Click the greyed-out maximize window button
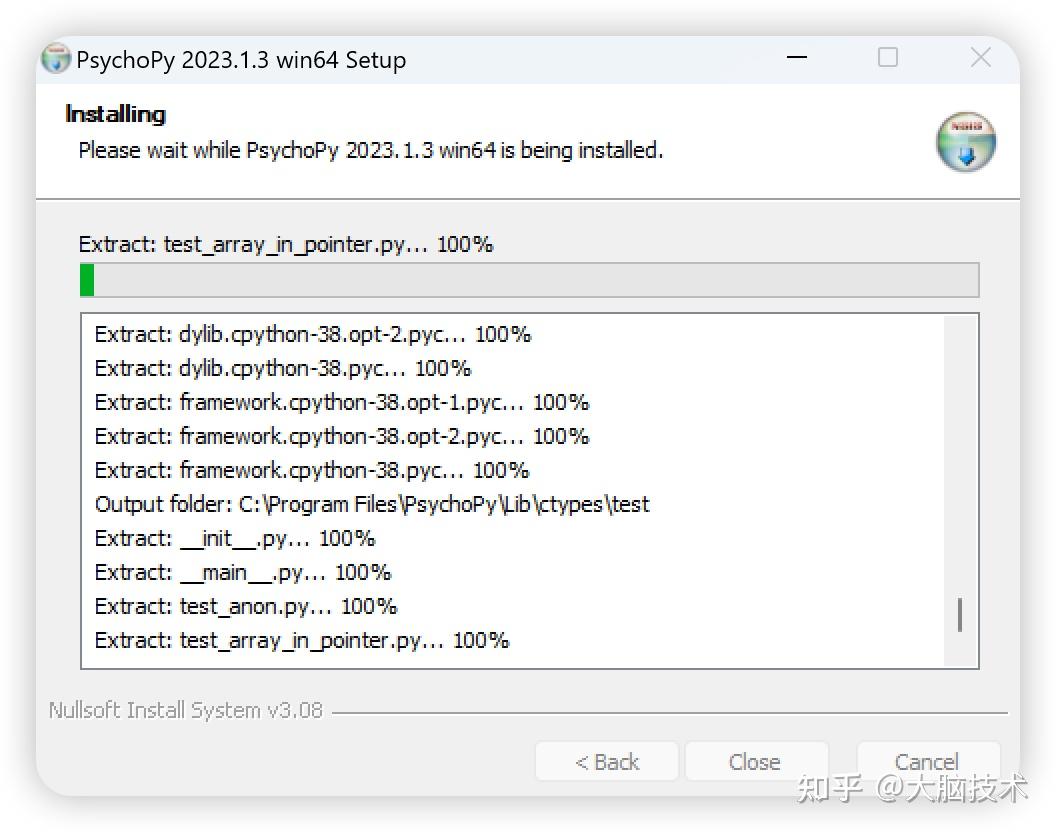 pos(887,58)
